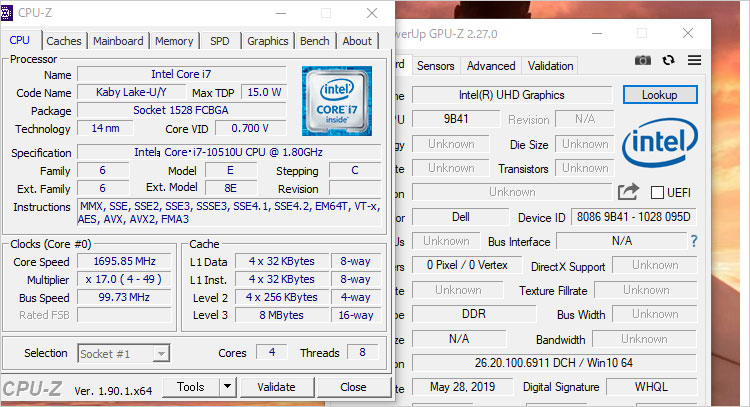This screenshot has height=407, width=750.
Task: Close the GPU-Z window
Action: click(x=688, y=33)
